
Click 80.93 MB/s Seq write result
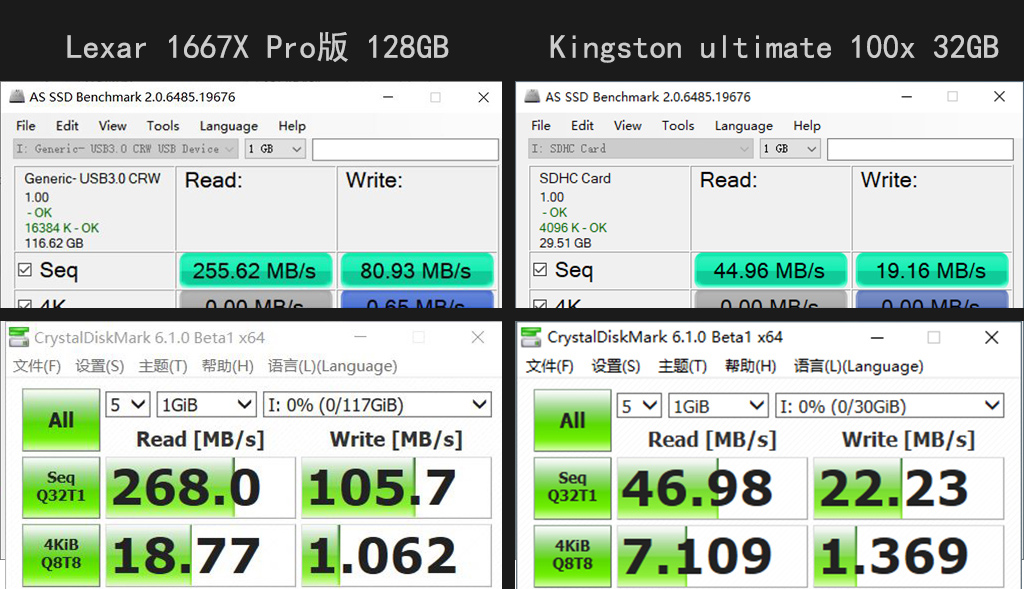(417, 270)
